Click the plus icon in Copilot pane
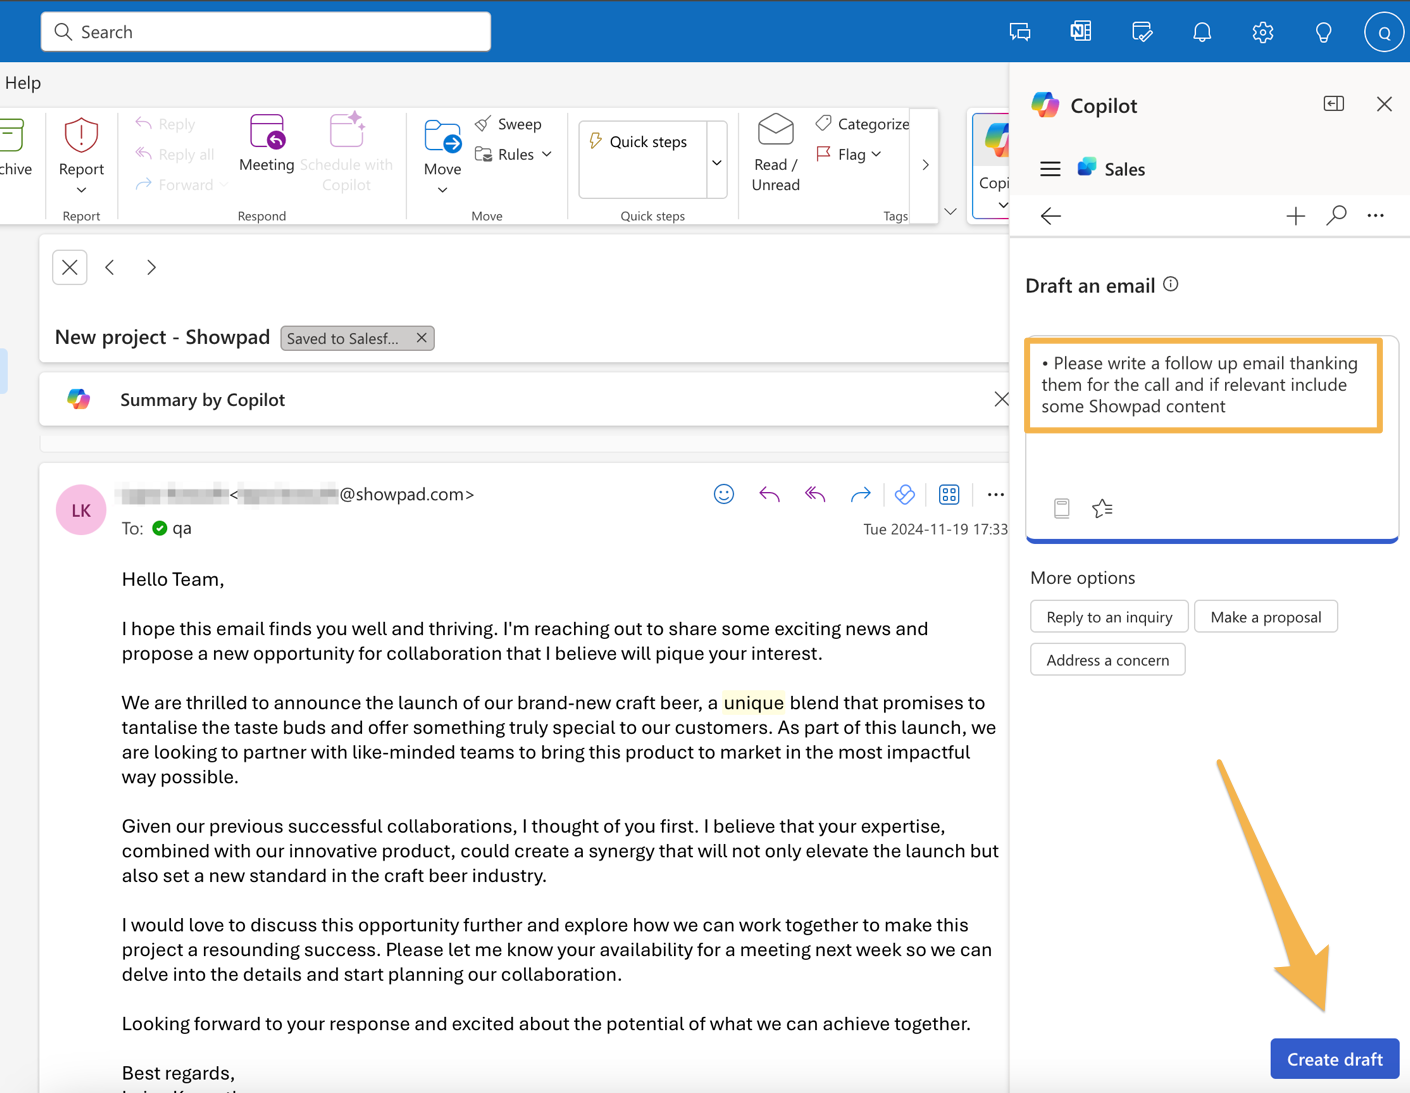 coord(1295,216)
